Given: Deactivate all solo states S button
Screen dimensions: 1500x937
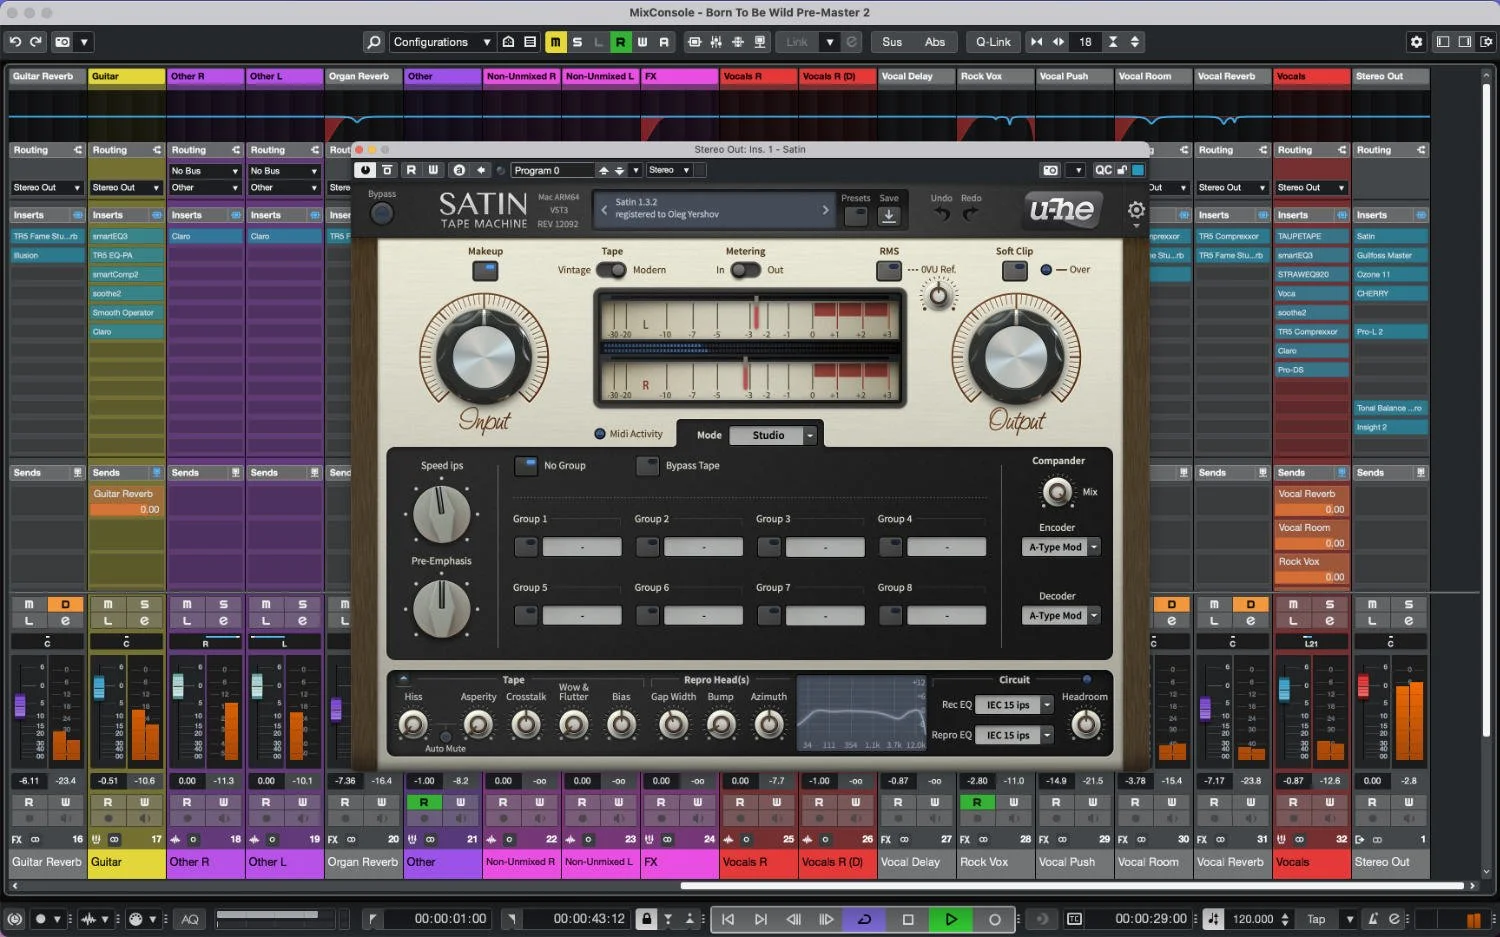Looking at the screenshot, I should (x=577, y=42).
